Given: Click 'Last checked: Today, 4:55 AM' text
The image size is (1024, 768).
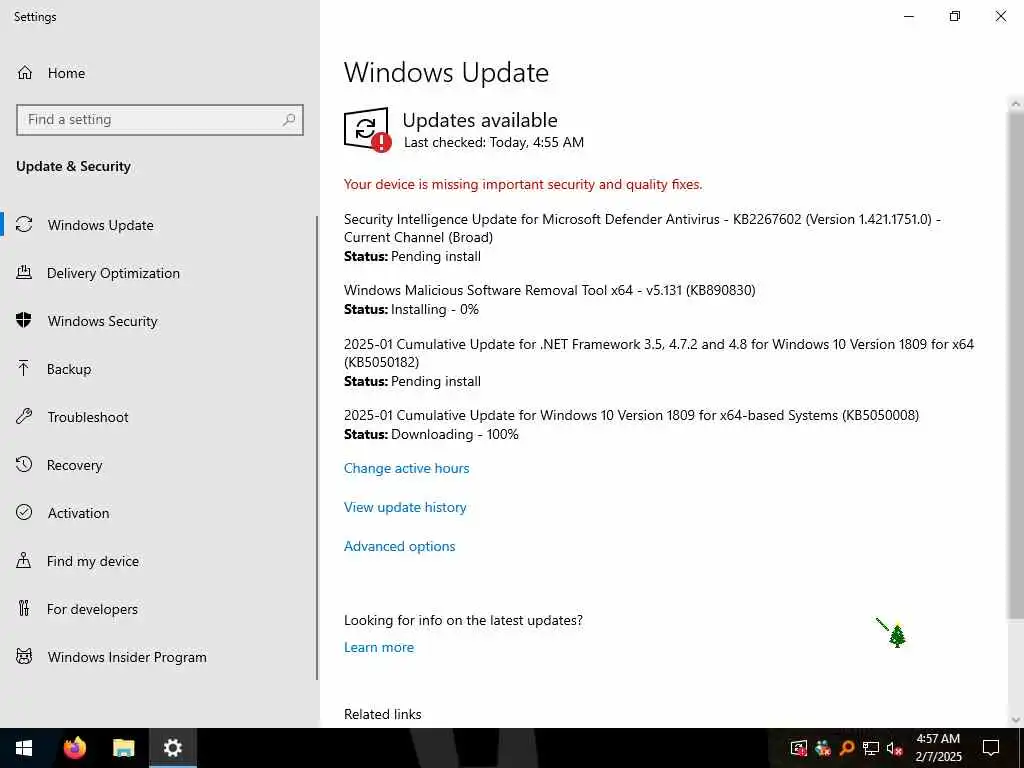Looking at the screenshot, I should coord(494,142).
